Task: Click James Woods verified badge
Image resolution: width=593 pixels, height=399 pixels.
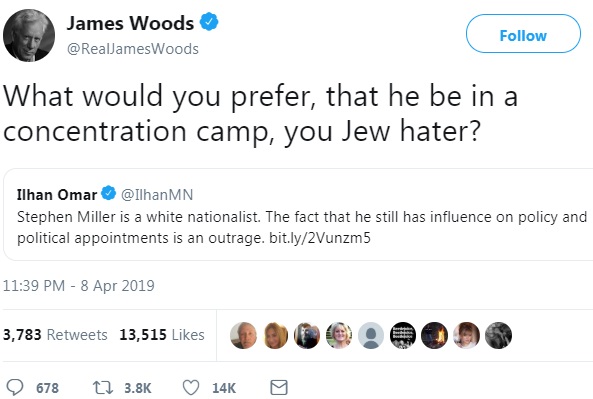Action: coord(209,22)
